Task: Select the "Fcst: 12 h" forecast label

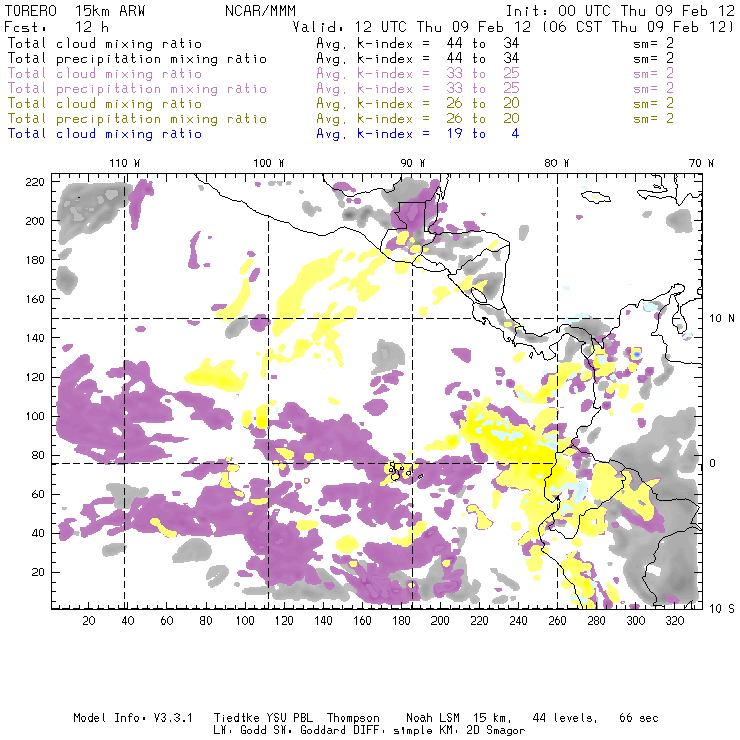Action: click(57, 27)
